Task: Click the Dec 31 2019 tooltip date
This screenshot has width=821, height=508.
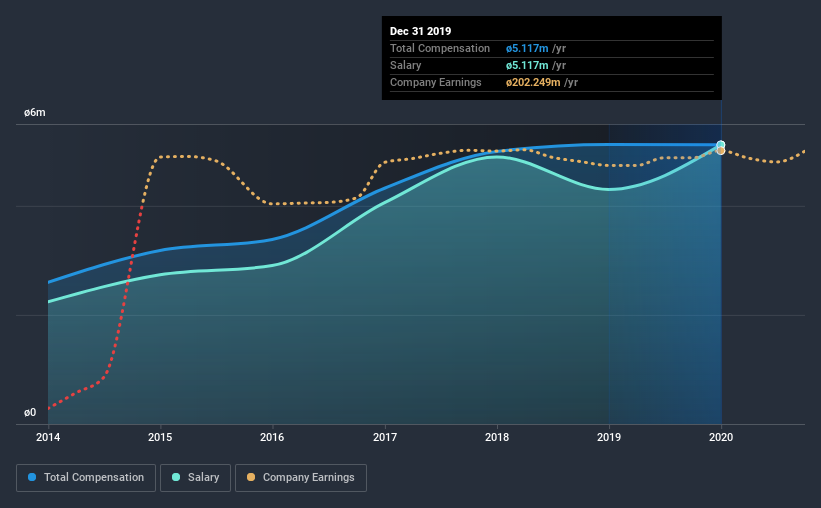Action: pyautogui.click(x=420, y=31)
